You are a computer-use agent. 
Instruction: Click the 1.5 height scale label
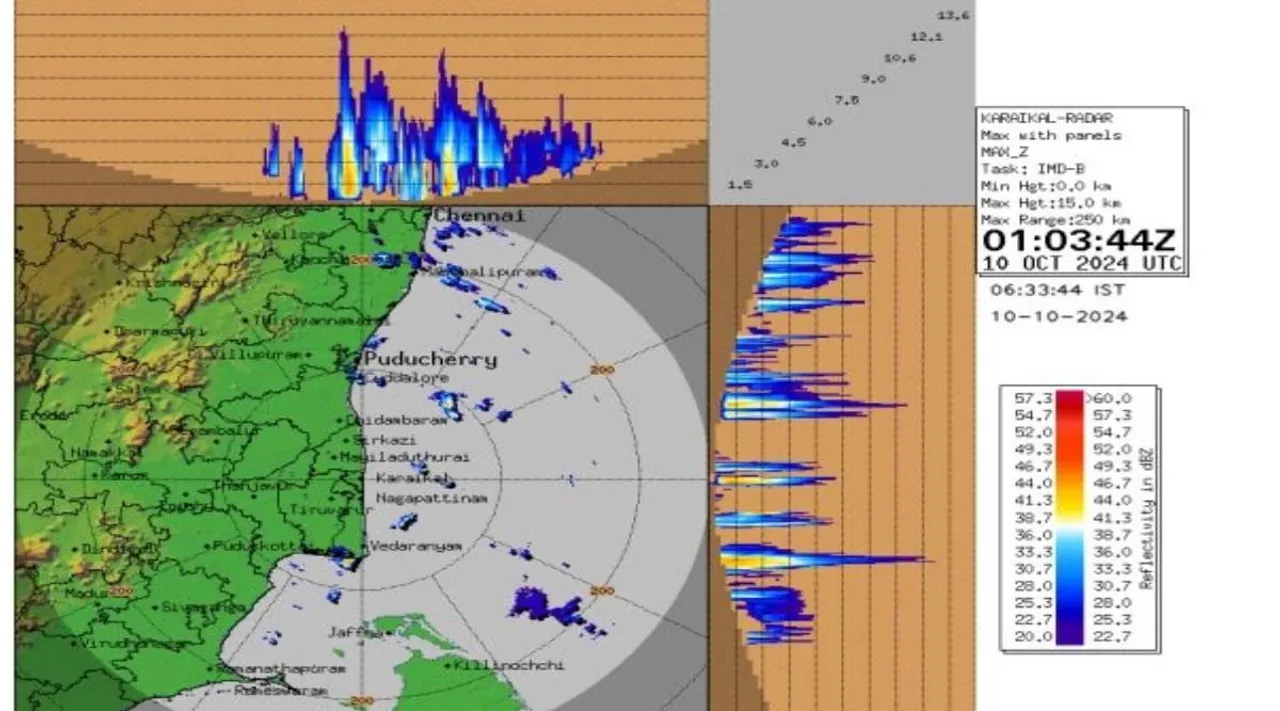click(740, 185)
